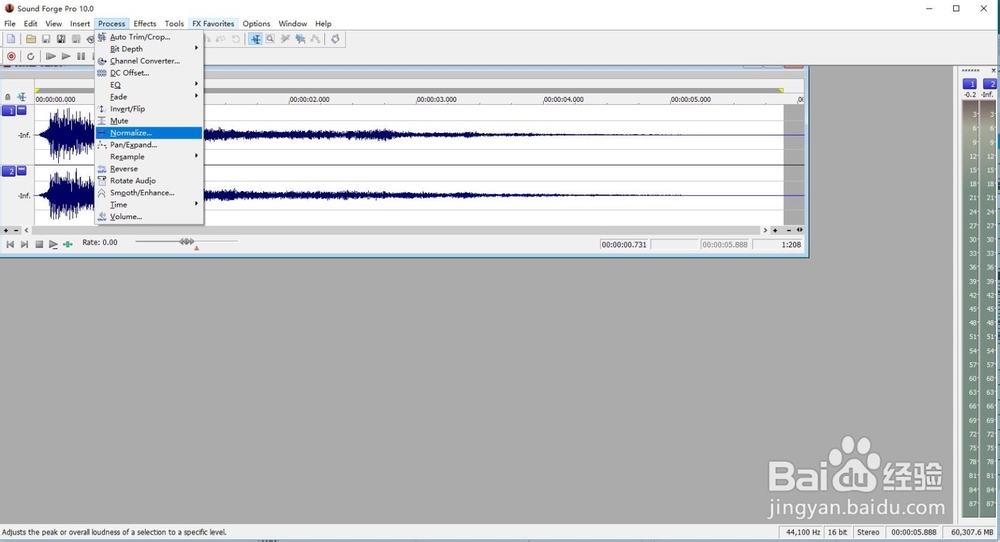Choose Reverse from Process menu
This screenshot has height=542, width=1000.
(149, 169)
